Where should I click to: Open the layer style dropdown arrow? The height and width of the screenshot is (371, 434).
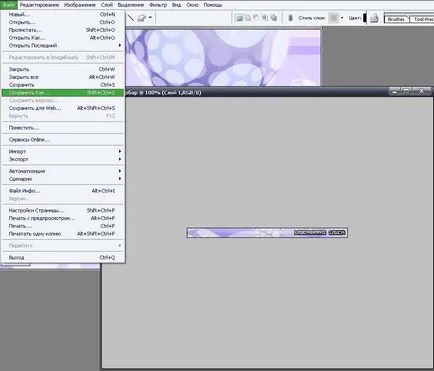[x=342, y=18]
